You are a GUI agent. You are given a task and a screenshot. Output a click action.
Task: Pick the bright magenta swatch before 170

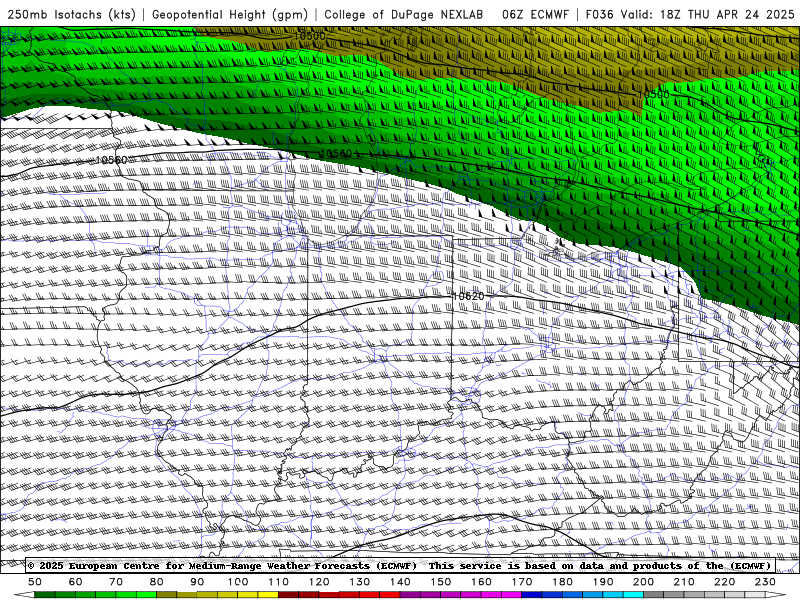pyautogui.click(x=511, y=595)
